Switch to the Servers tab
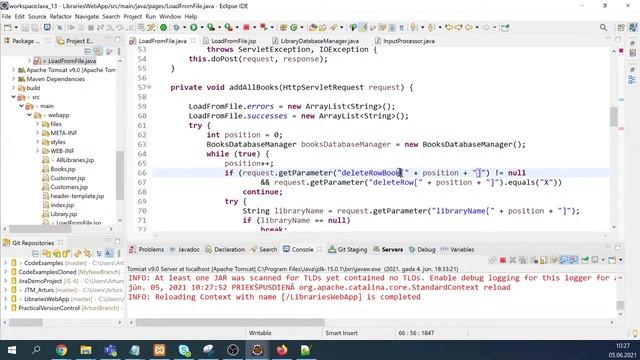The image size is (640, 360). [x=388, y=249]
